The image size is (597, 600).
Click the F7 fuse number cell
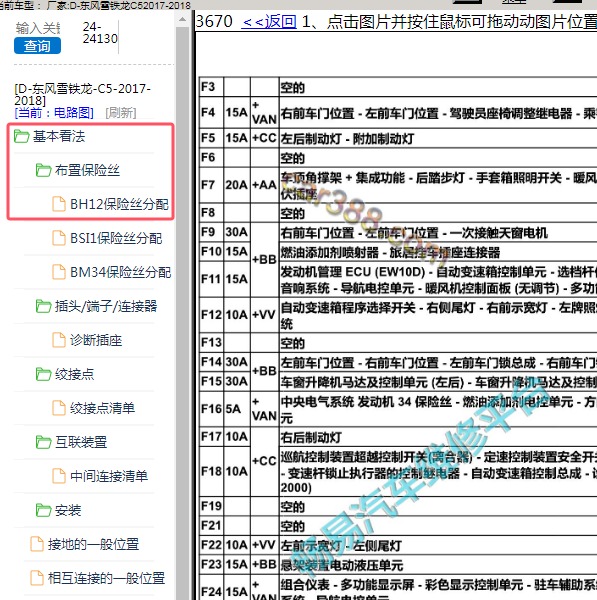pos(212,185)
